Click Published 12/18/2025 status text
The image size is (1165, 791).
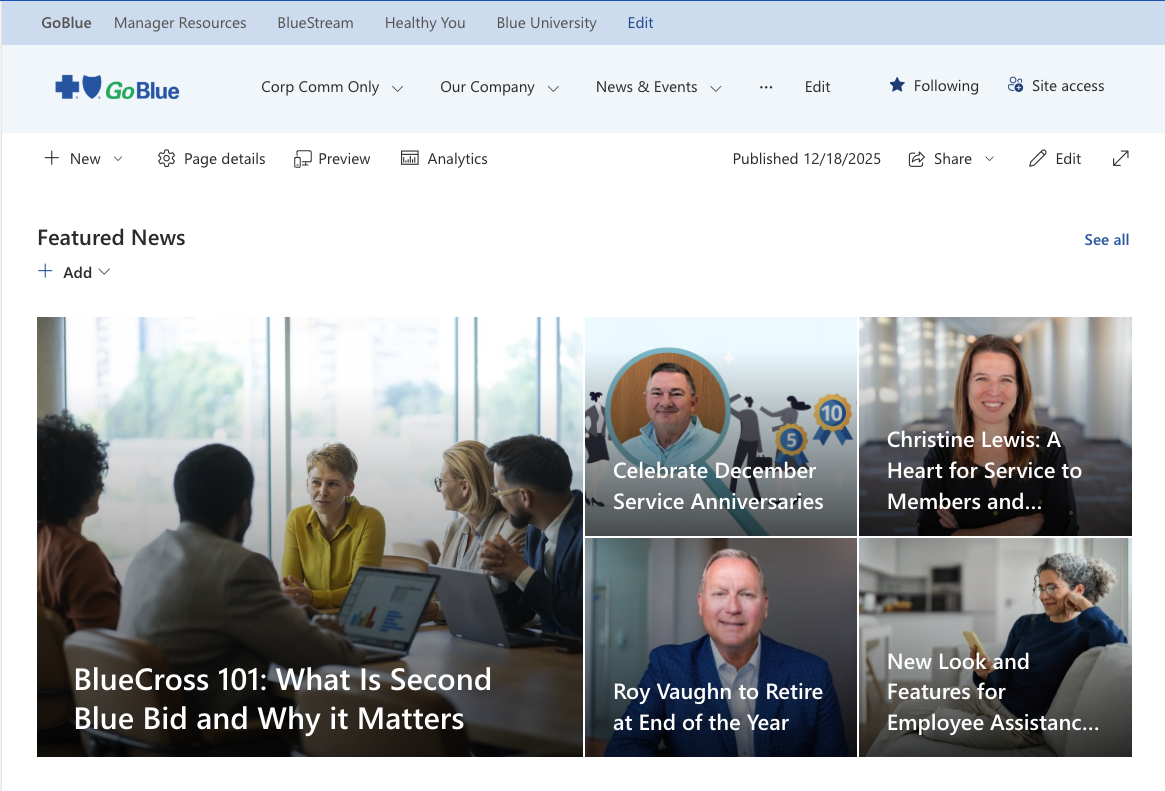tap(806, 159)
